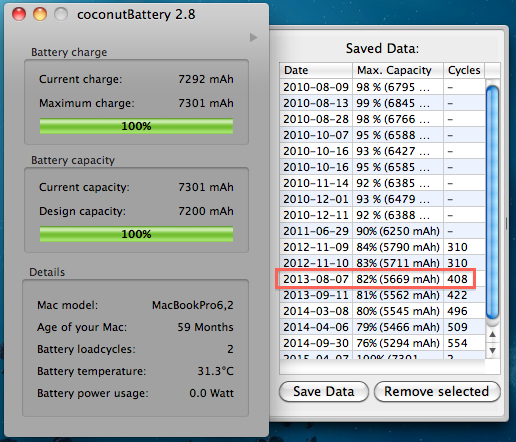Select the 2010-11-14 saved data row
Screen dimensions: 516x442
tap(383, 183)
